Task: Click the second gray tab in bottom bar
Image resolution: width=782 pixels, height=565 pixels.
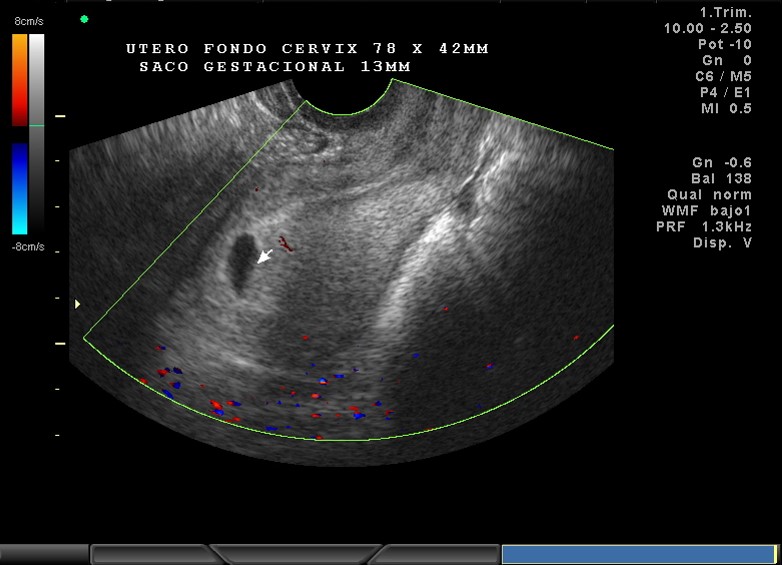Action: pyautogui.click(x=150, y=554)
